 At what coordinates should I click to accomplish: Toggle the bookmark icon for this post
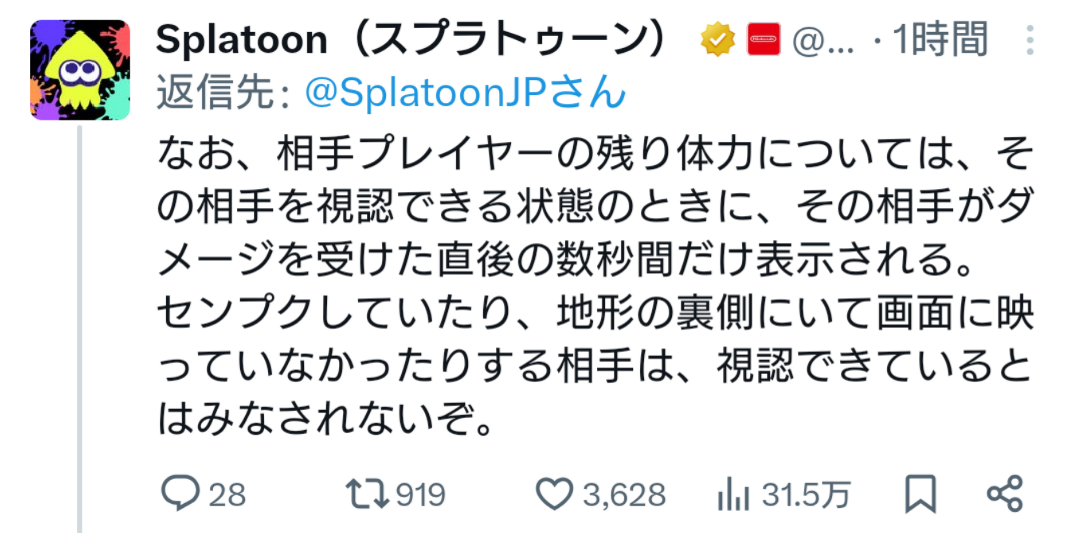click(920, 493)
